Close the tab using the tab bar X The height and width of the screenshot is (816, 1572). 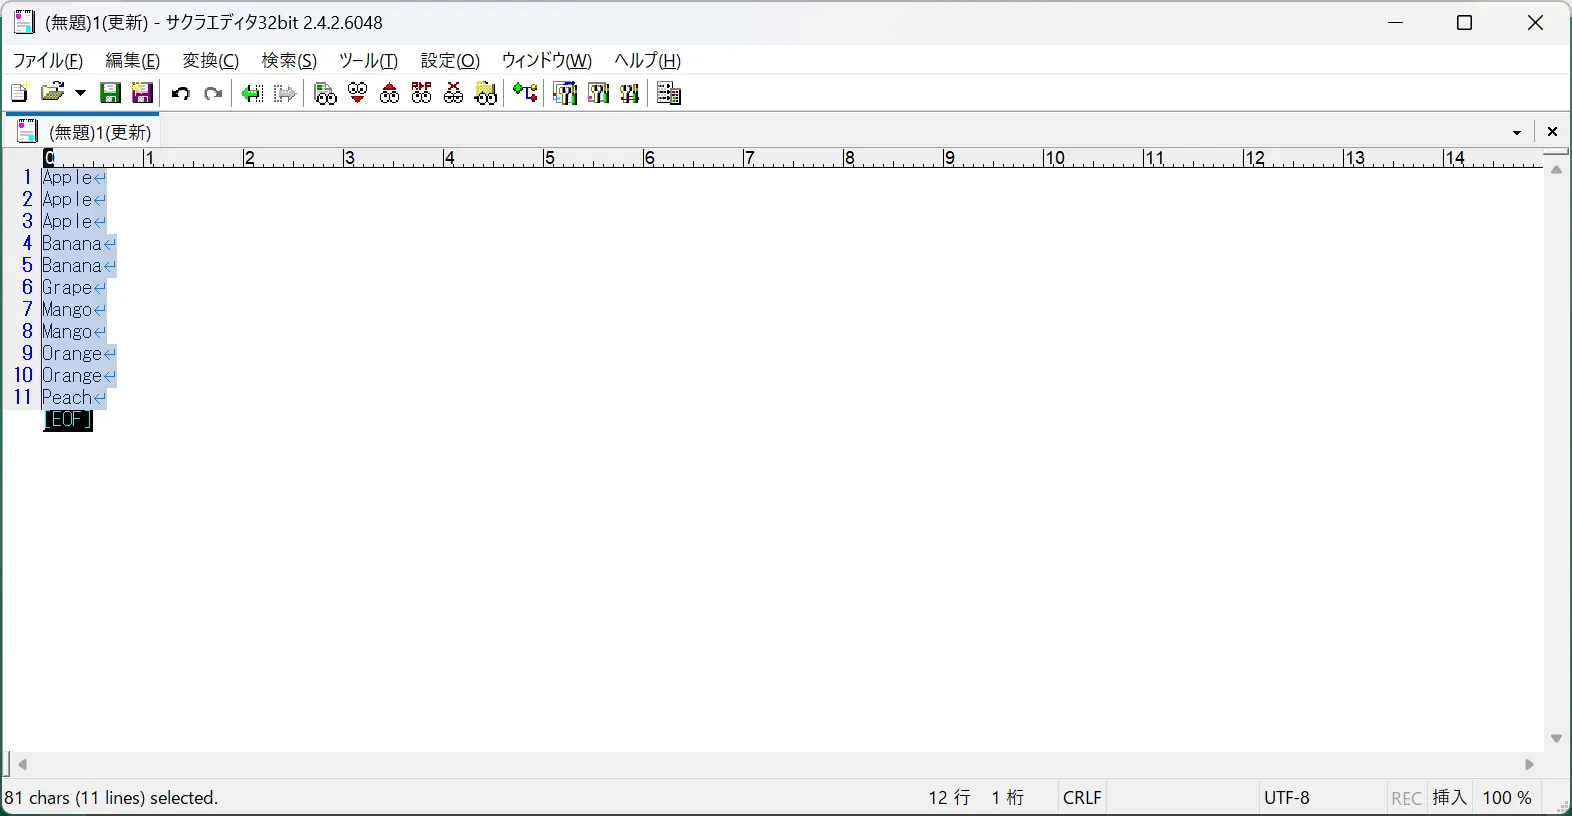tap(1552, 132)
